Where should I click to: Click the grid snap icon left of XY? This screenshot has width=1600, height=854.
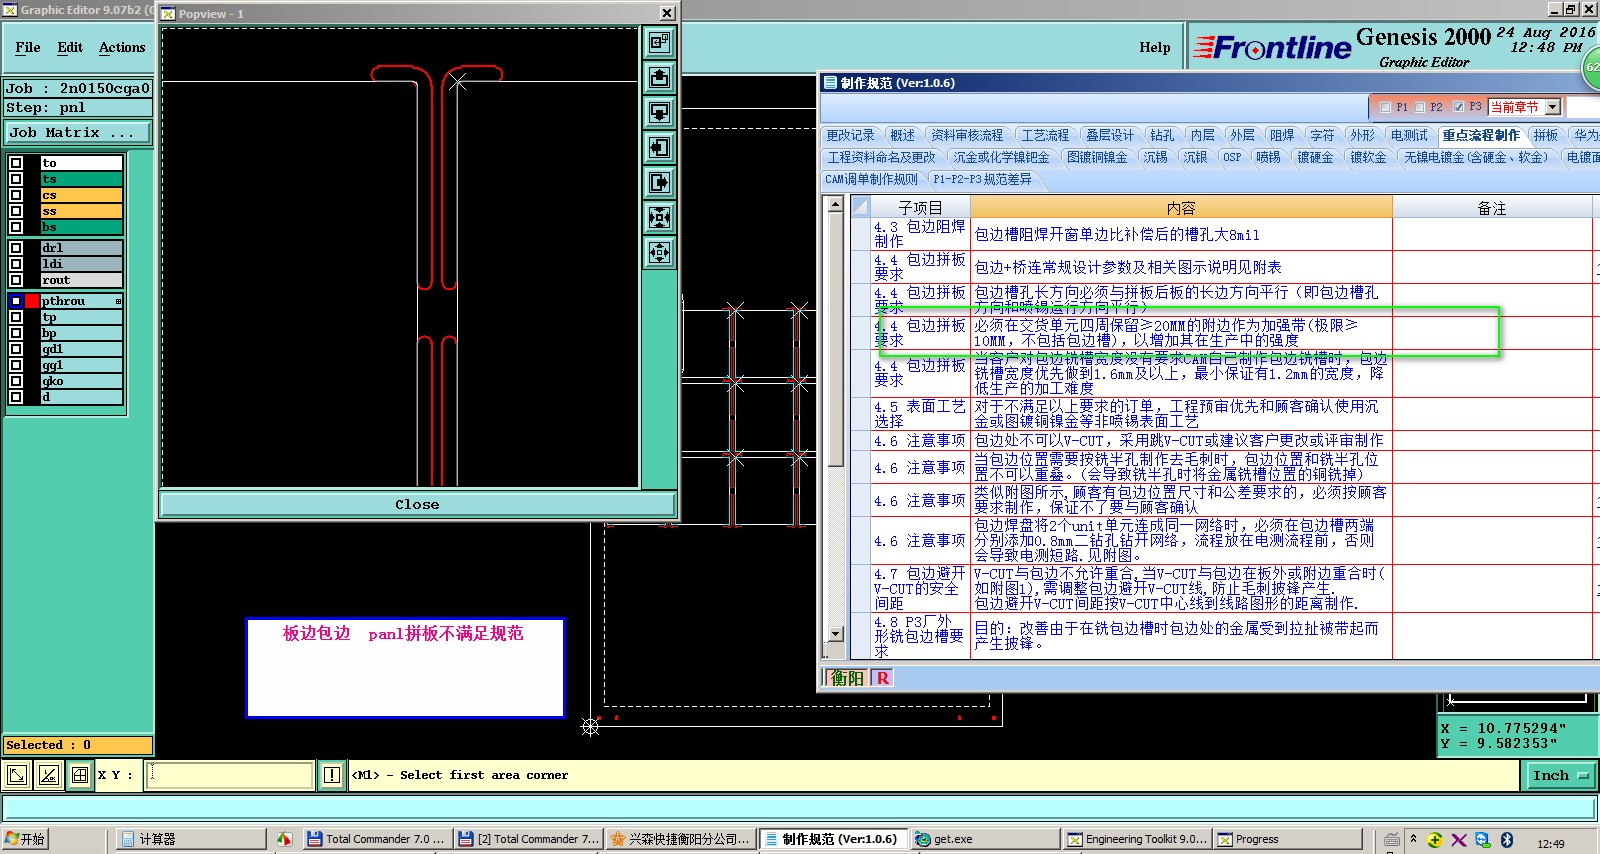(x=80, y=775)
